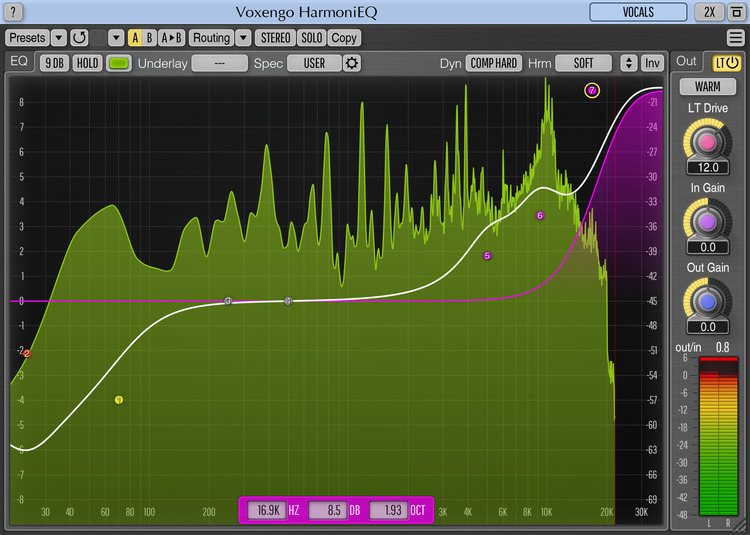Switch to state B
The width and height of the screenshot is (750, 535).
point(149,38)
